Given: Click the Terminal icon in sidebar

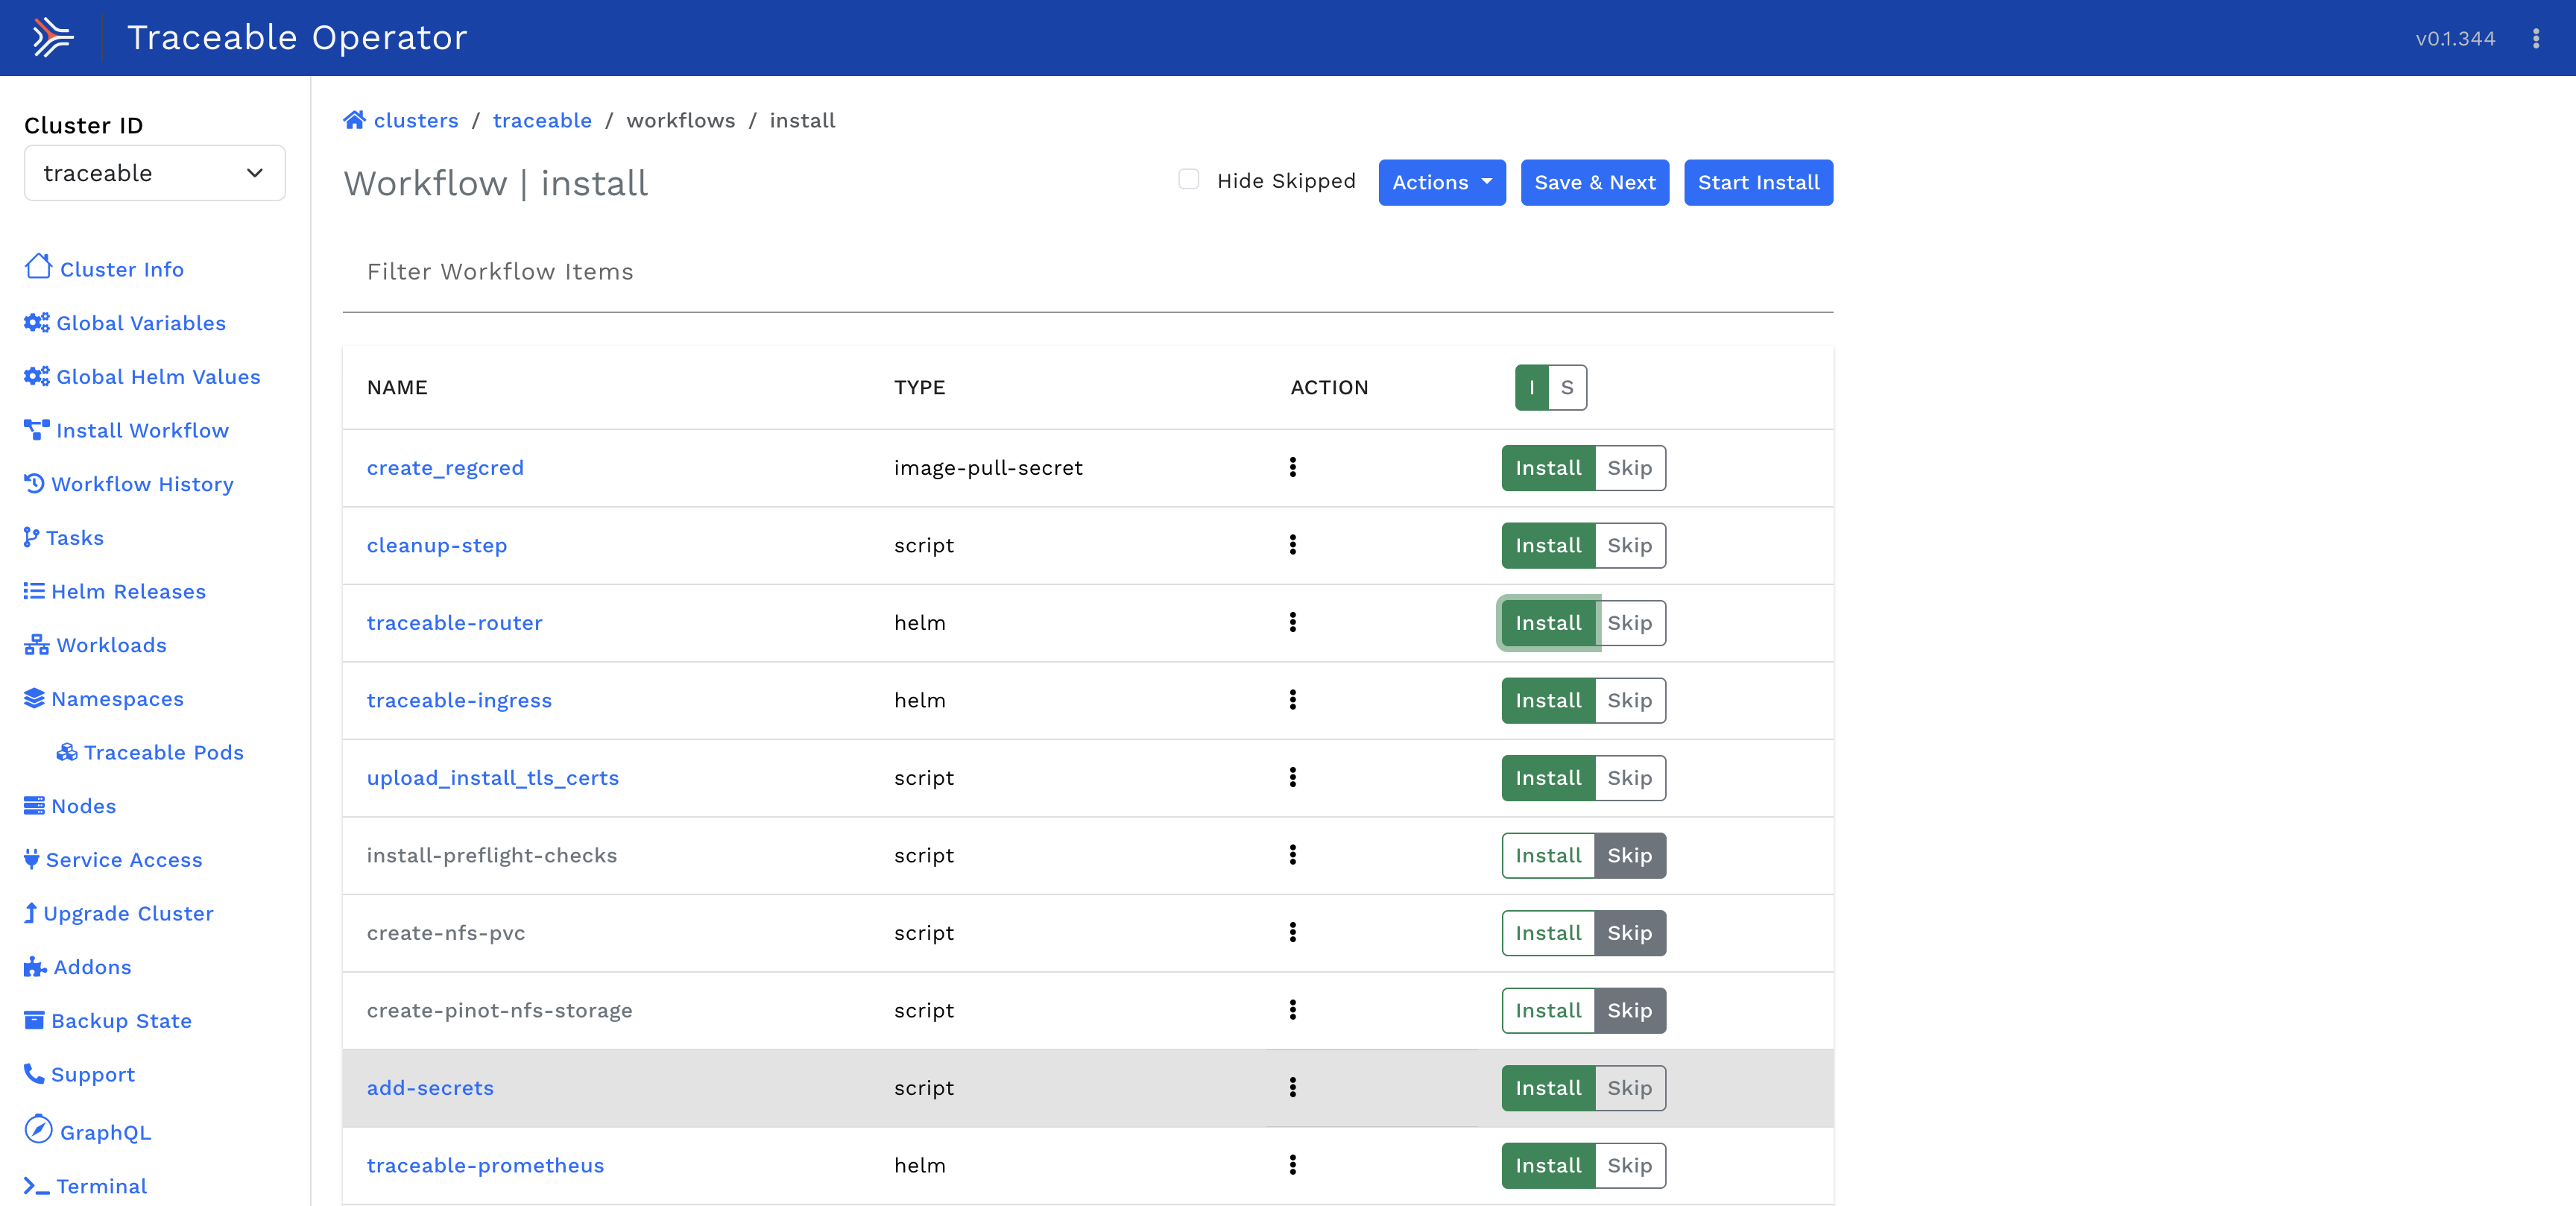Looking at the screenshot, I should pyautogui.click(x=37, y=1186).
